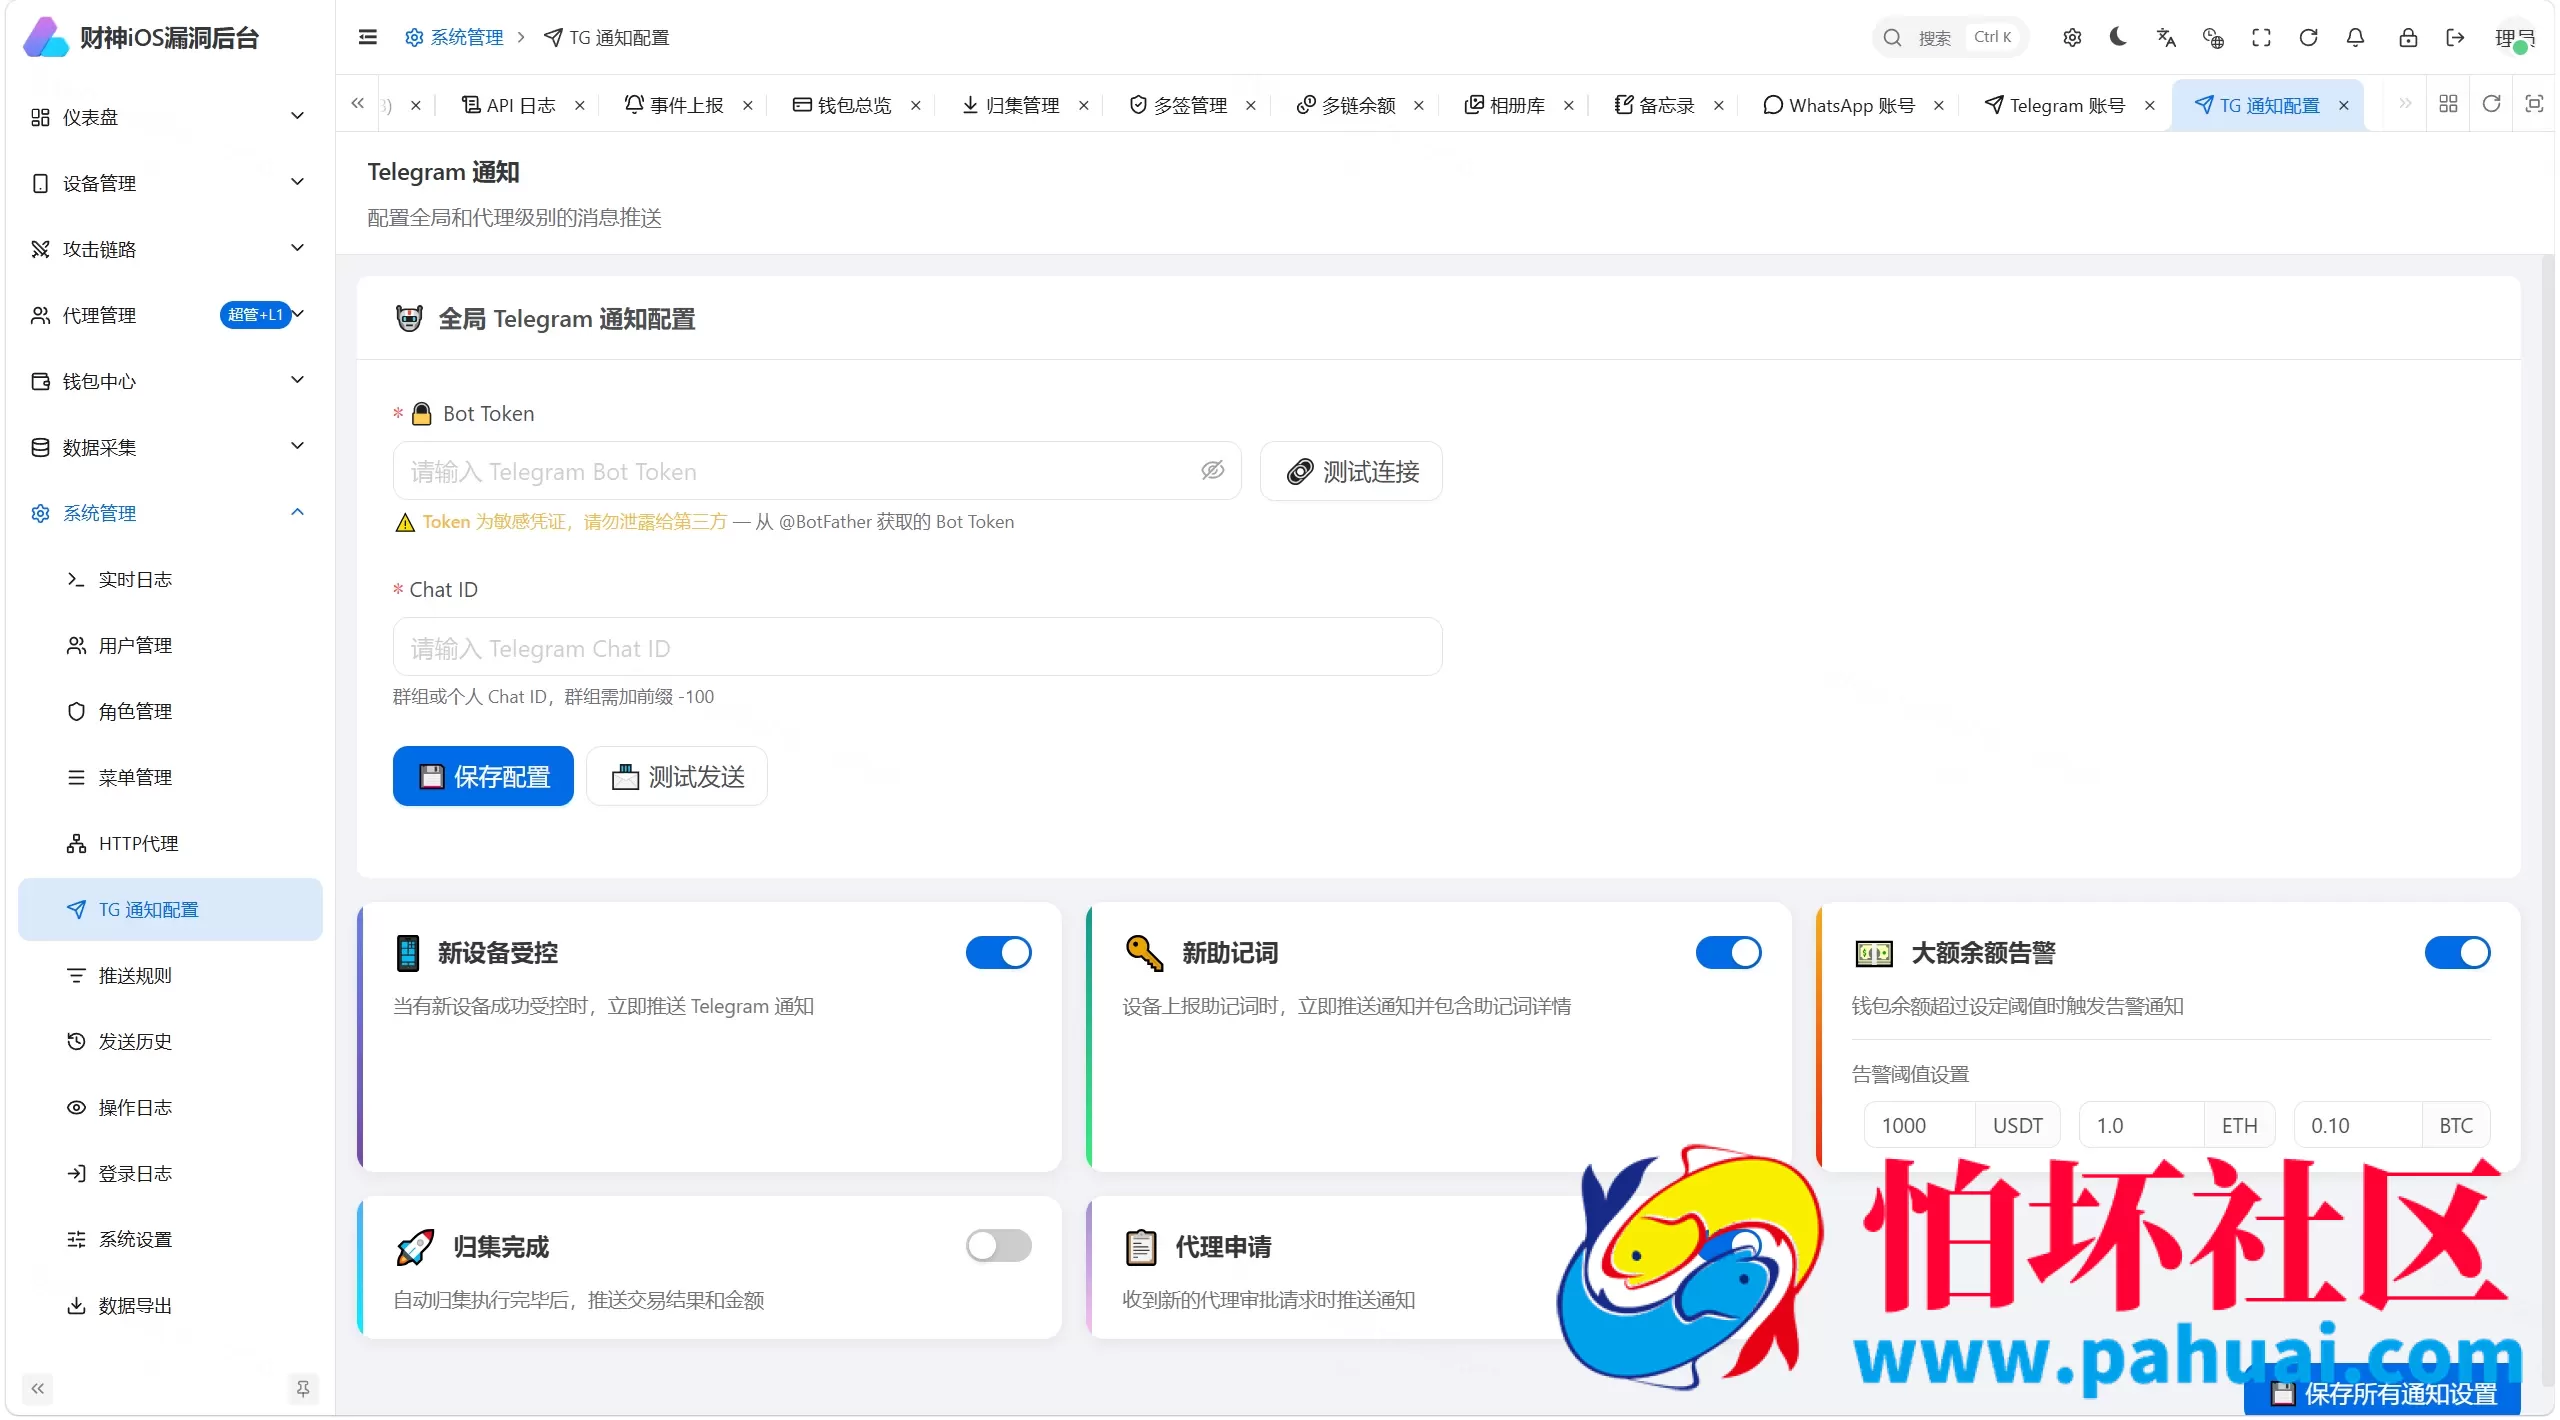Click the header refresh icon

click(x=2308, y=37)
